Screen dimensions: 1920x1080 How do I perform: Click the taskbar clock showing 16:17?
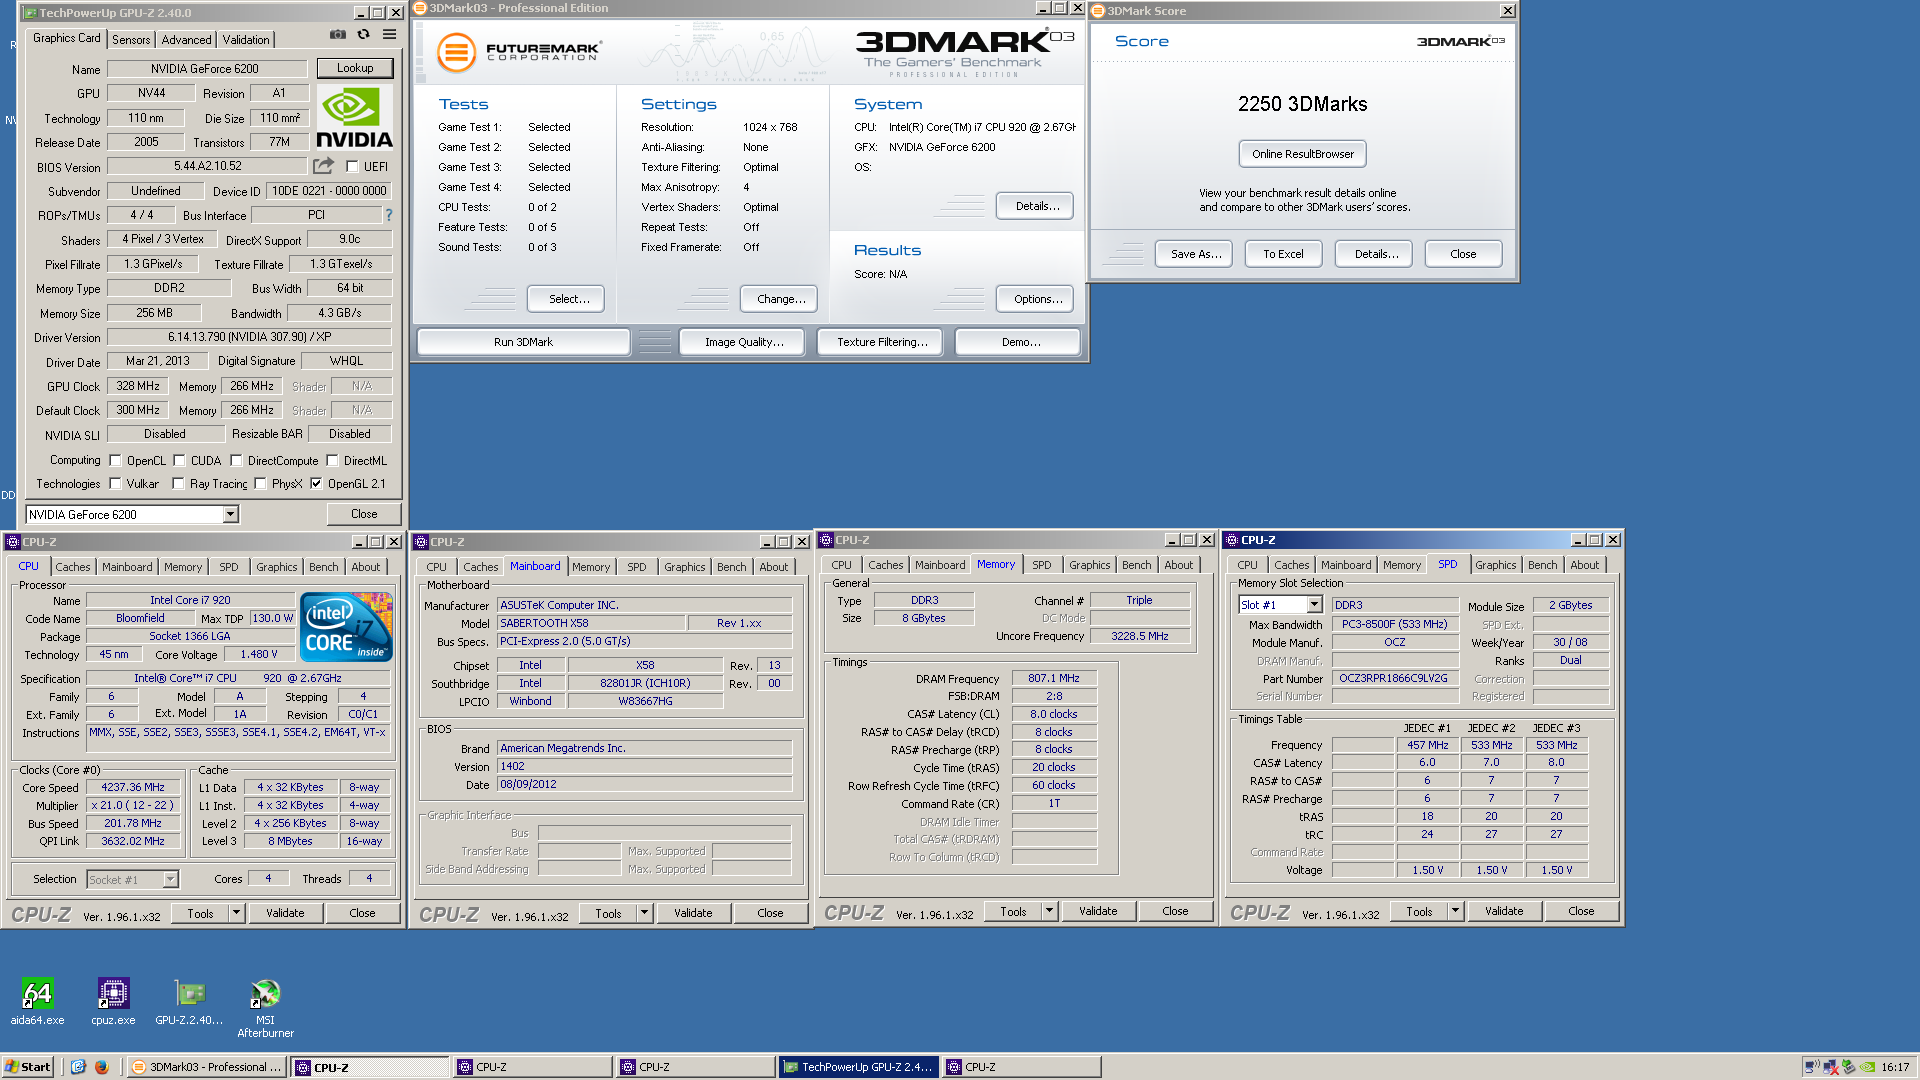[x=1895, y=1067]
